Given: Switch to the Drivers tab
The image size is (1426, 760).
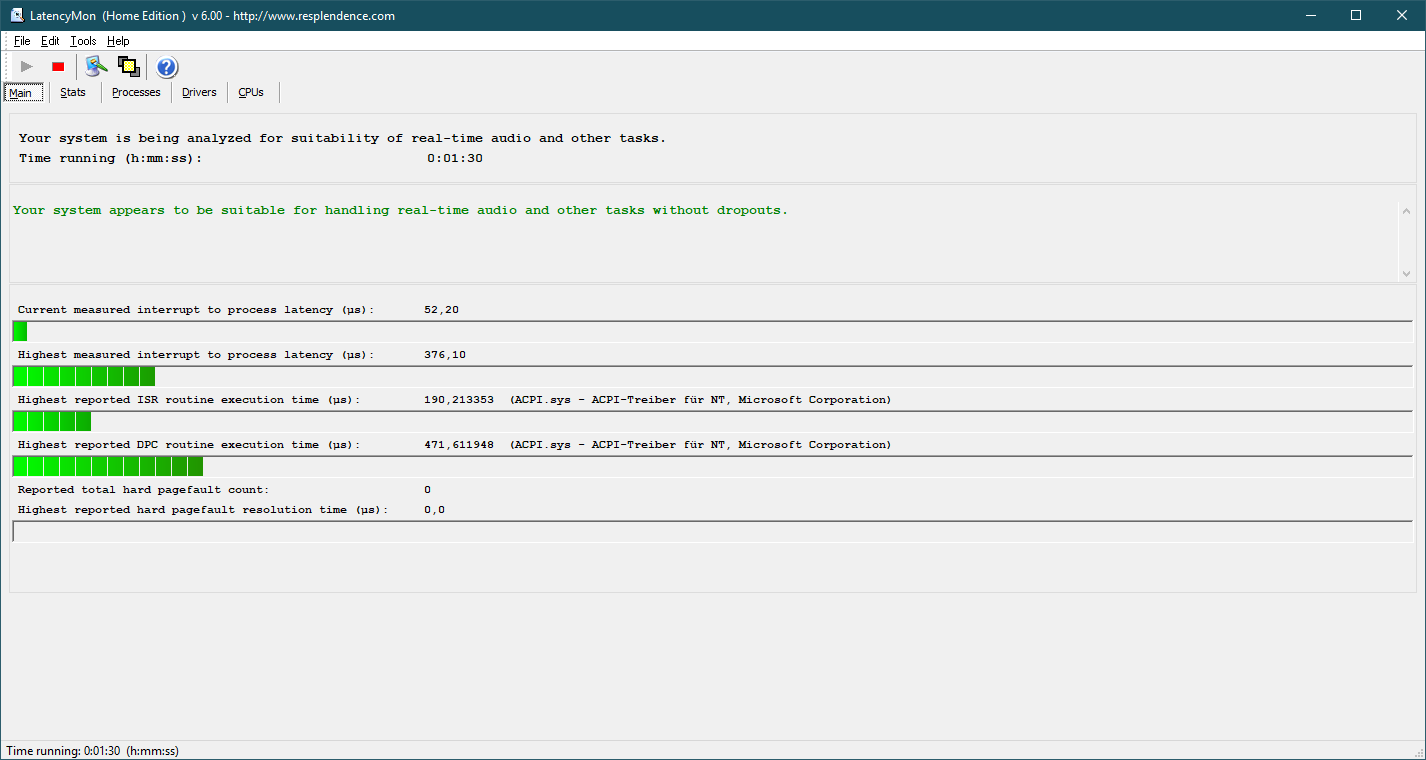Looking at the screenshot, I should point(199,92).
